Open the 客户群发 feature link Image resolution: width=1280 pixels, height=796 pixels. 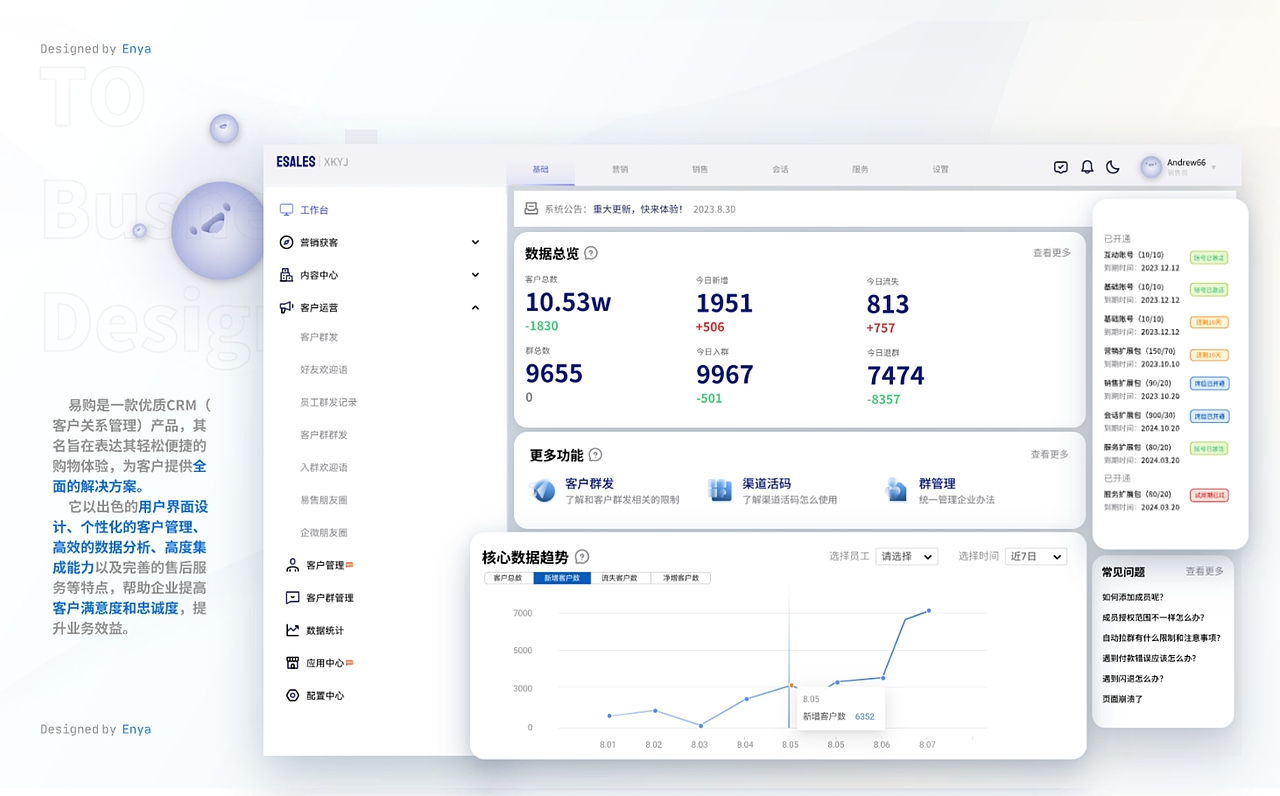[590, 484]
